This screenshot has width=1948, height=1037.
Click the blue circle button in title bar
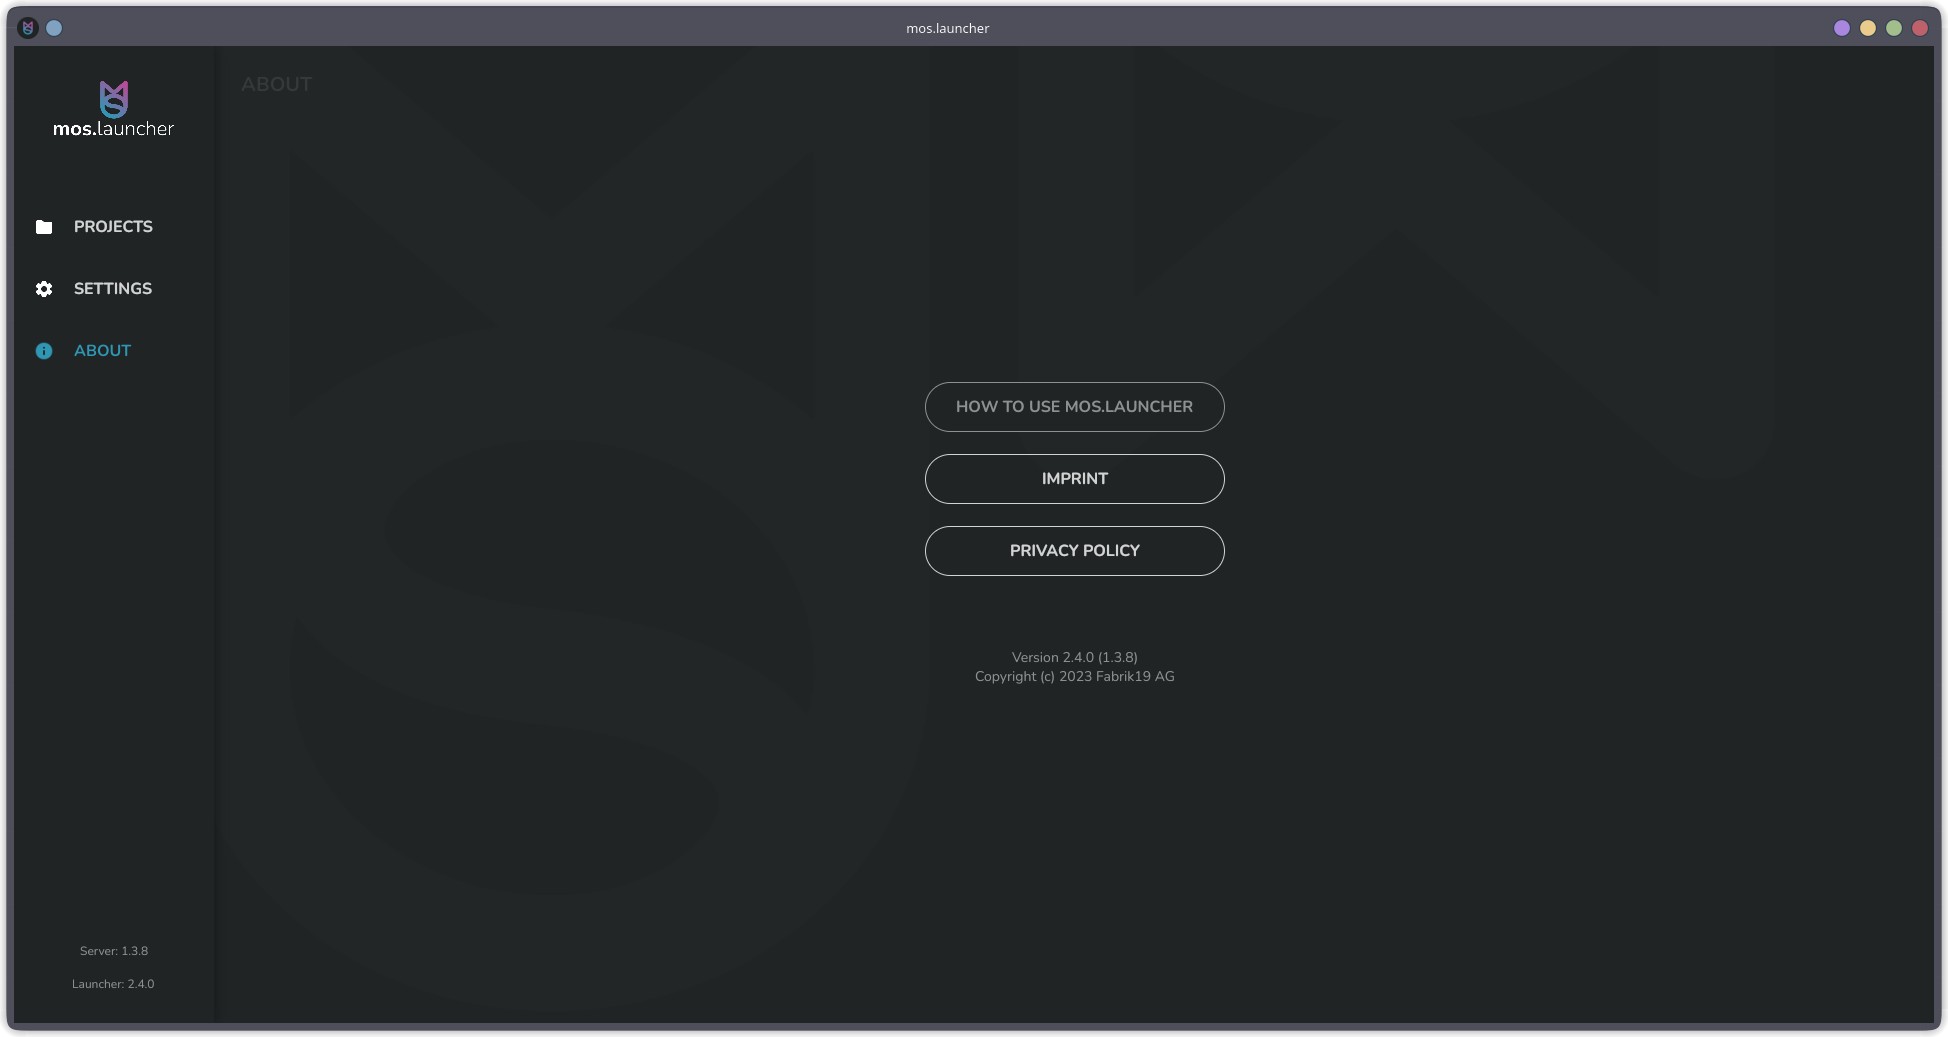[x=55, y=28]
